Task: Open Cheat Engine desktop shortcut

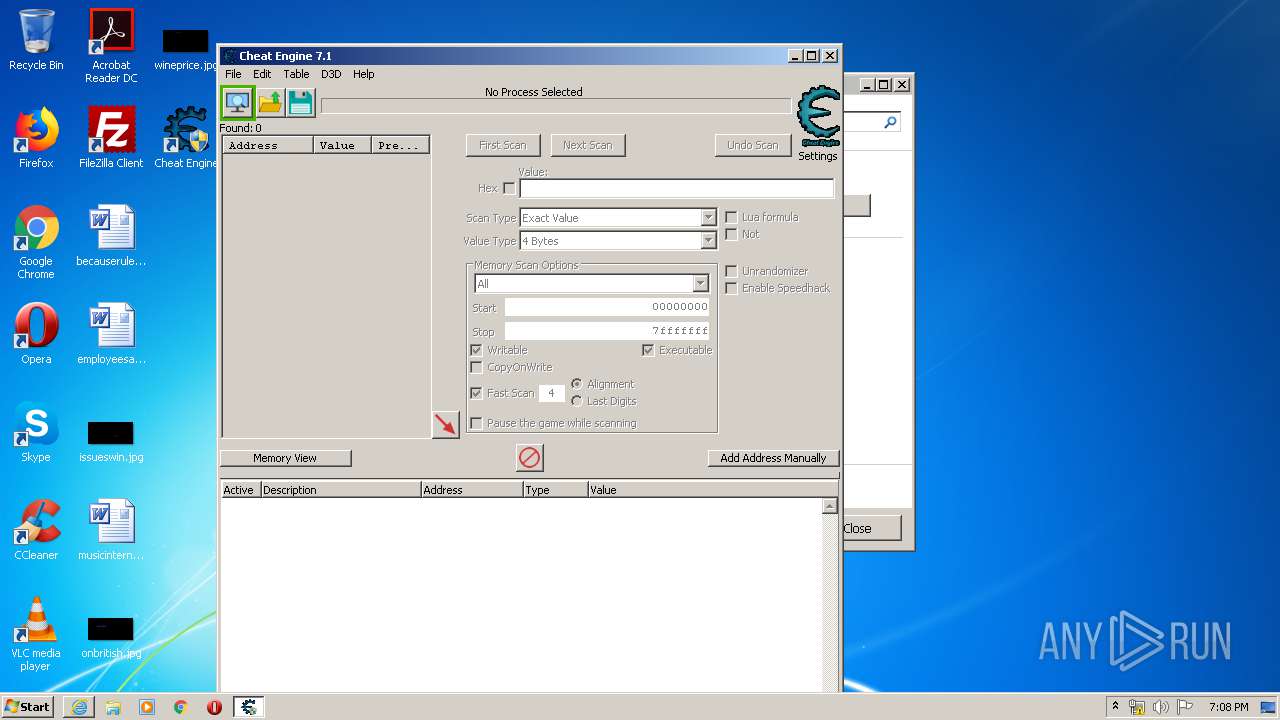Action: (x=185, y=138)
